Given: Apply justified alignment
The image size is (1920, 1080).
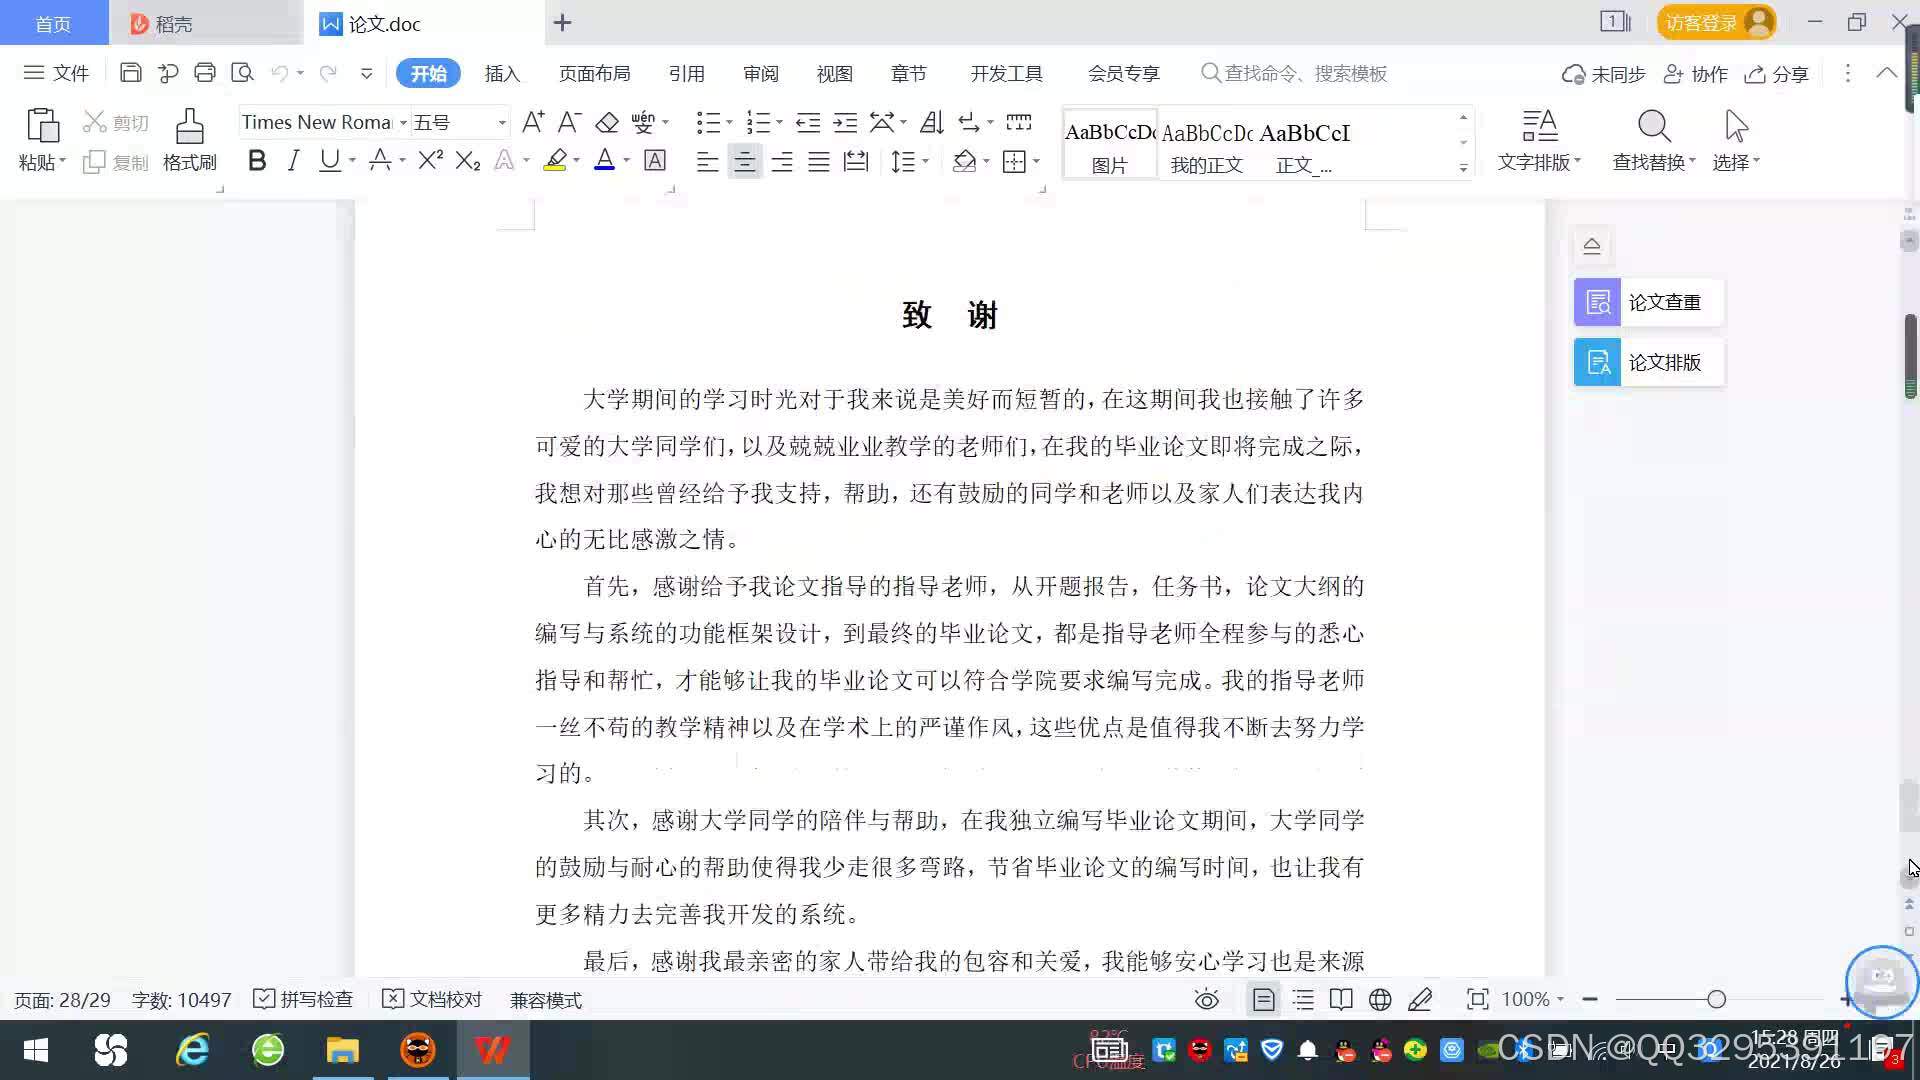Looking at the screenshot, I should coord(819,161).
